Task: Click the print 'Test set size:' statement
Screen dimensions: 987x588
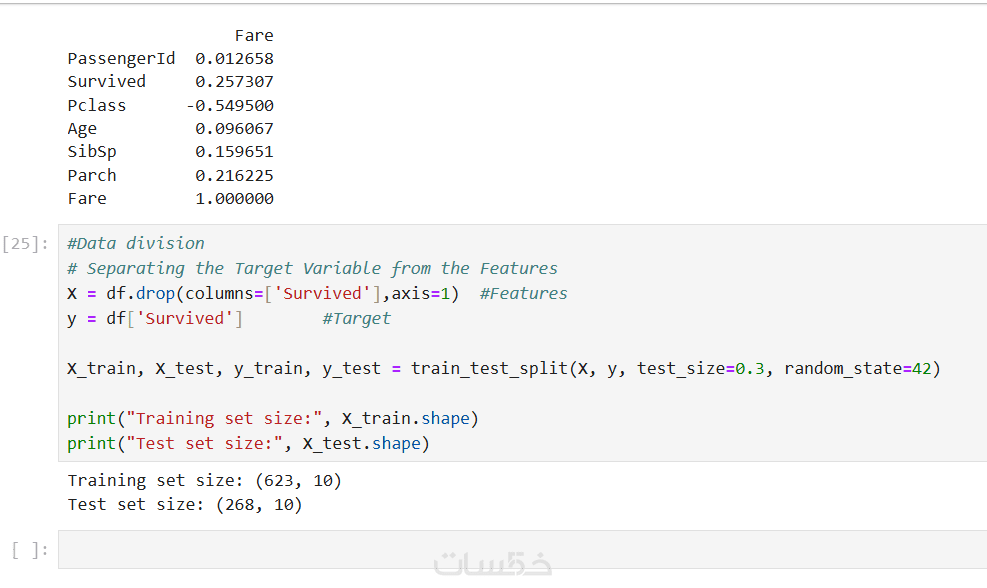Action: [248, 443]
